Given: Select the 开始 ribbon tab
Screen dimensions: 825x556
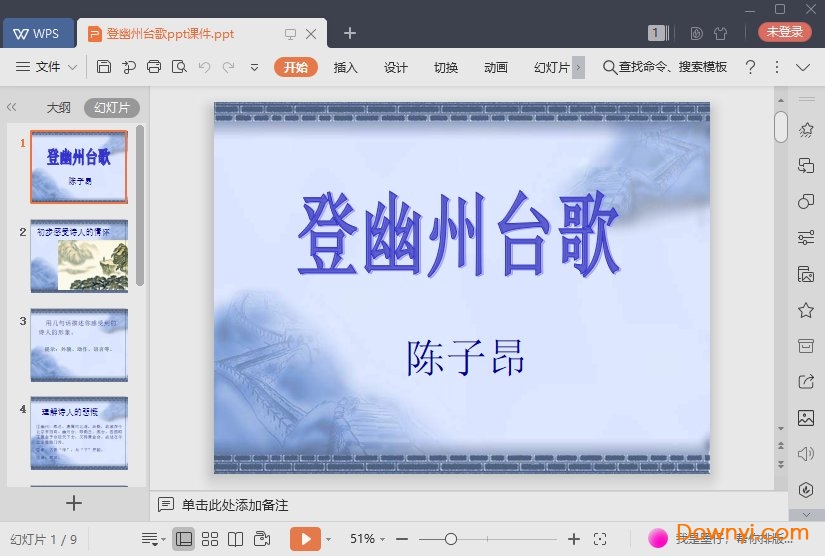Looking at the screenshot, I should 296,67.
